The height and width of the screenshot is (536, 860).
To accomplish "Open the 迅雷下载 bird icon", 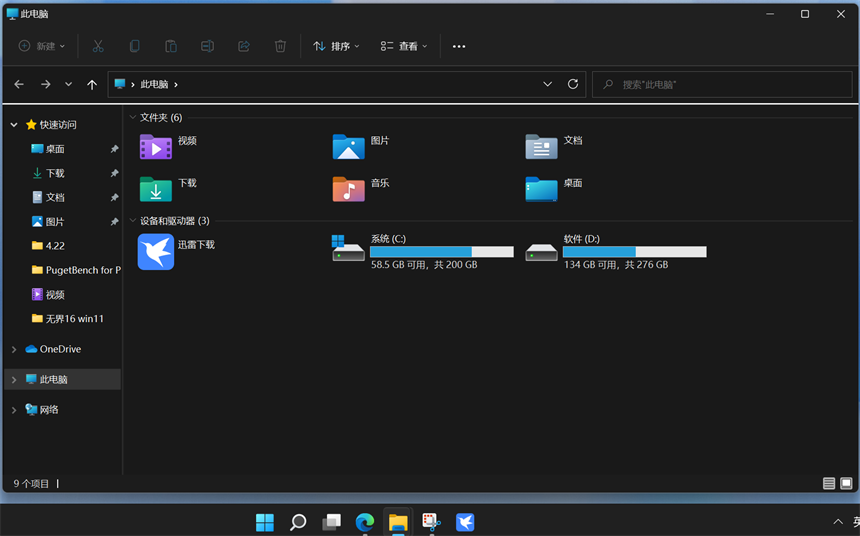I will point(156,252).
